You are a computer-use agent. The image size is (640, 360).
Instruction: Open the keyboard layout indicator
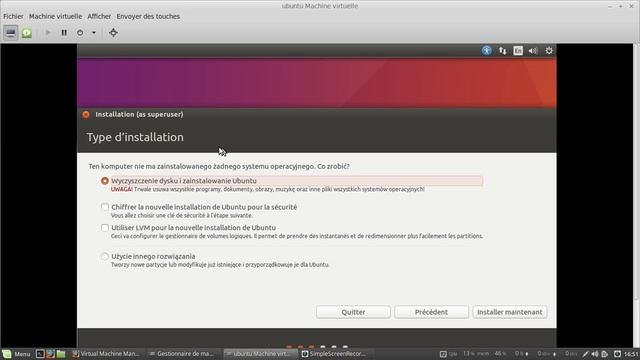(518, 51)
